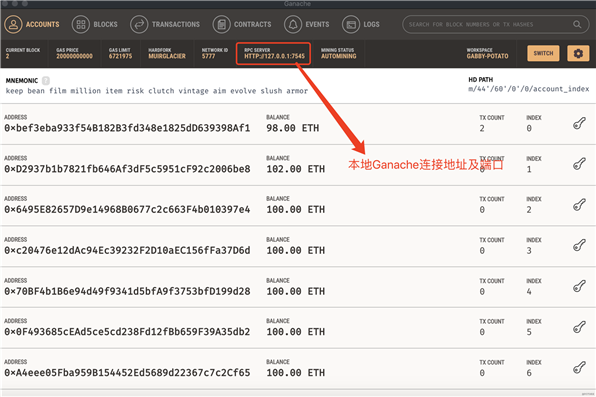Click the current block number 2

[x=7, y=56]
